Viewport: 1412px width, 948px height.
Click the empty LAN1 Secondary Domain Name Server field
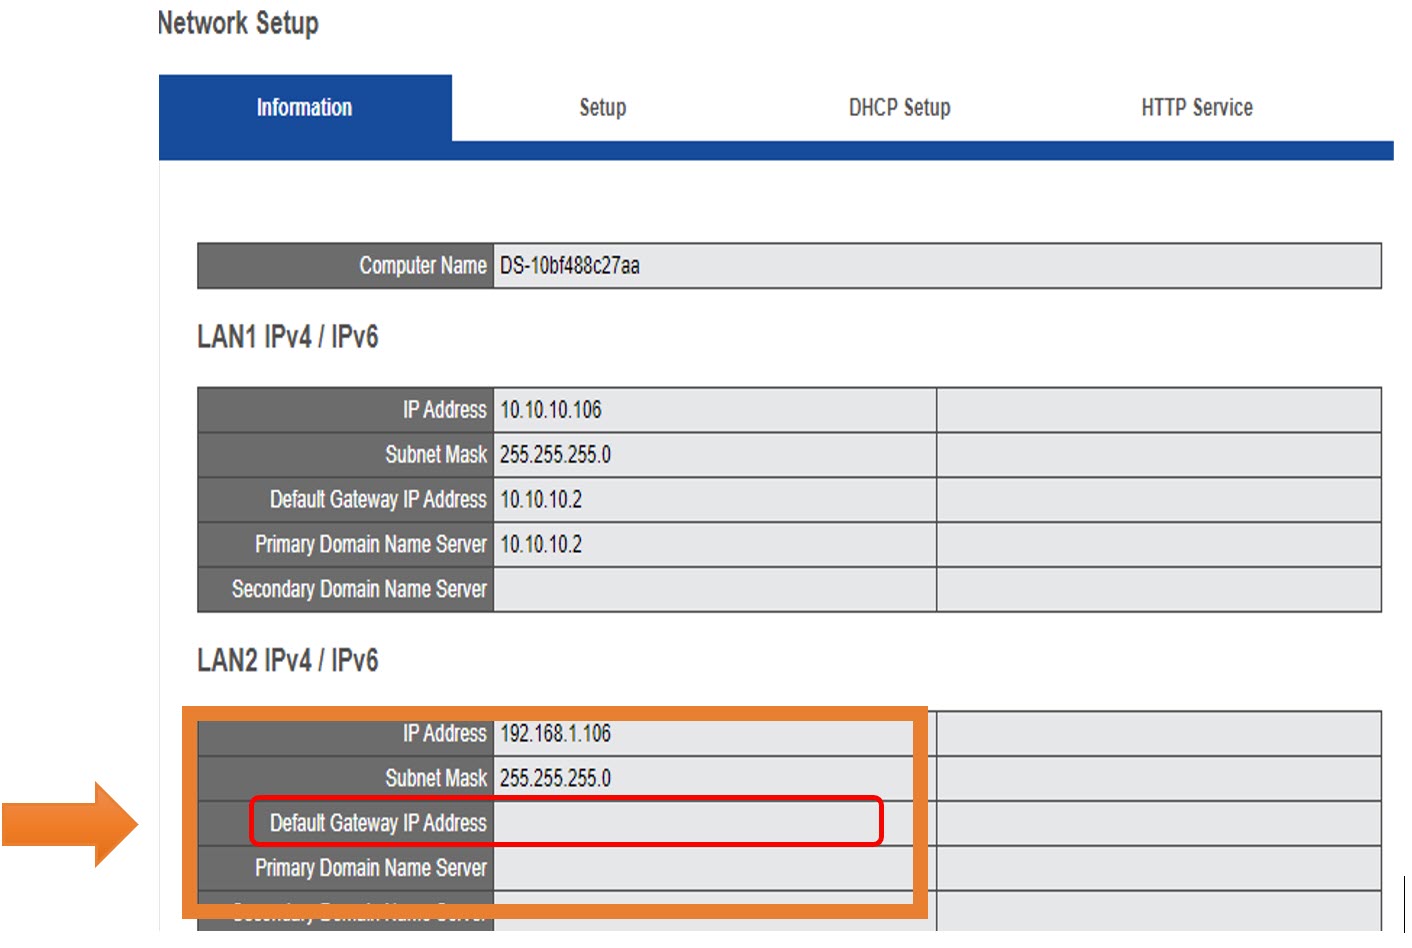coord(714,590)
